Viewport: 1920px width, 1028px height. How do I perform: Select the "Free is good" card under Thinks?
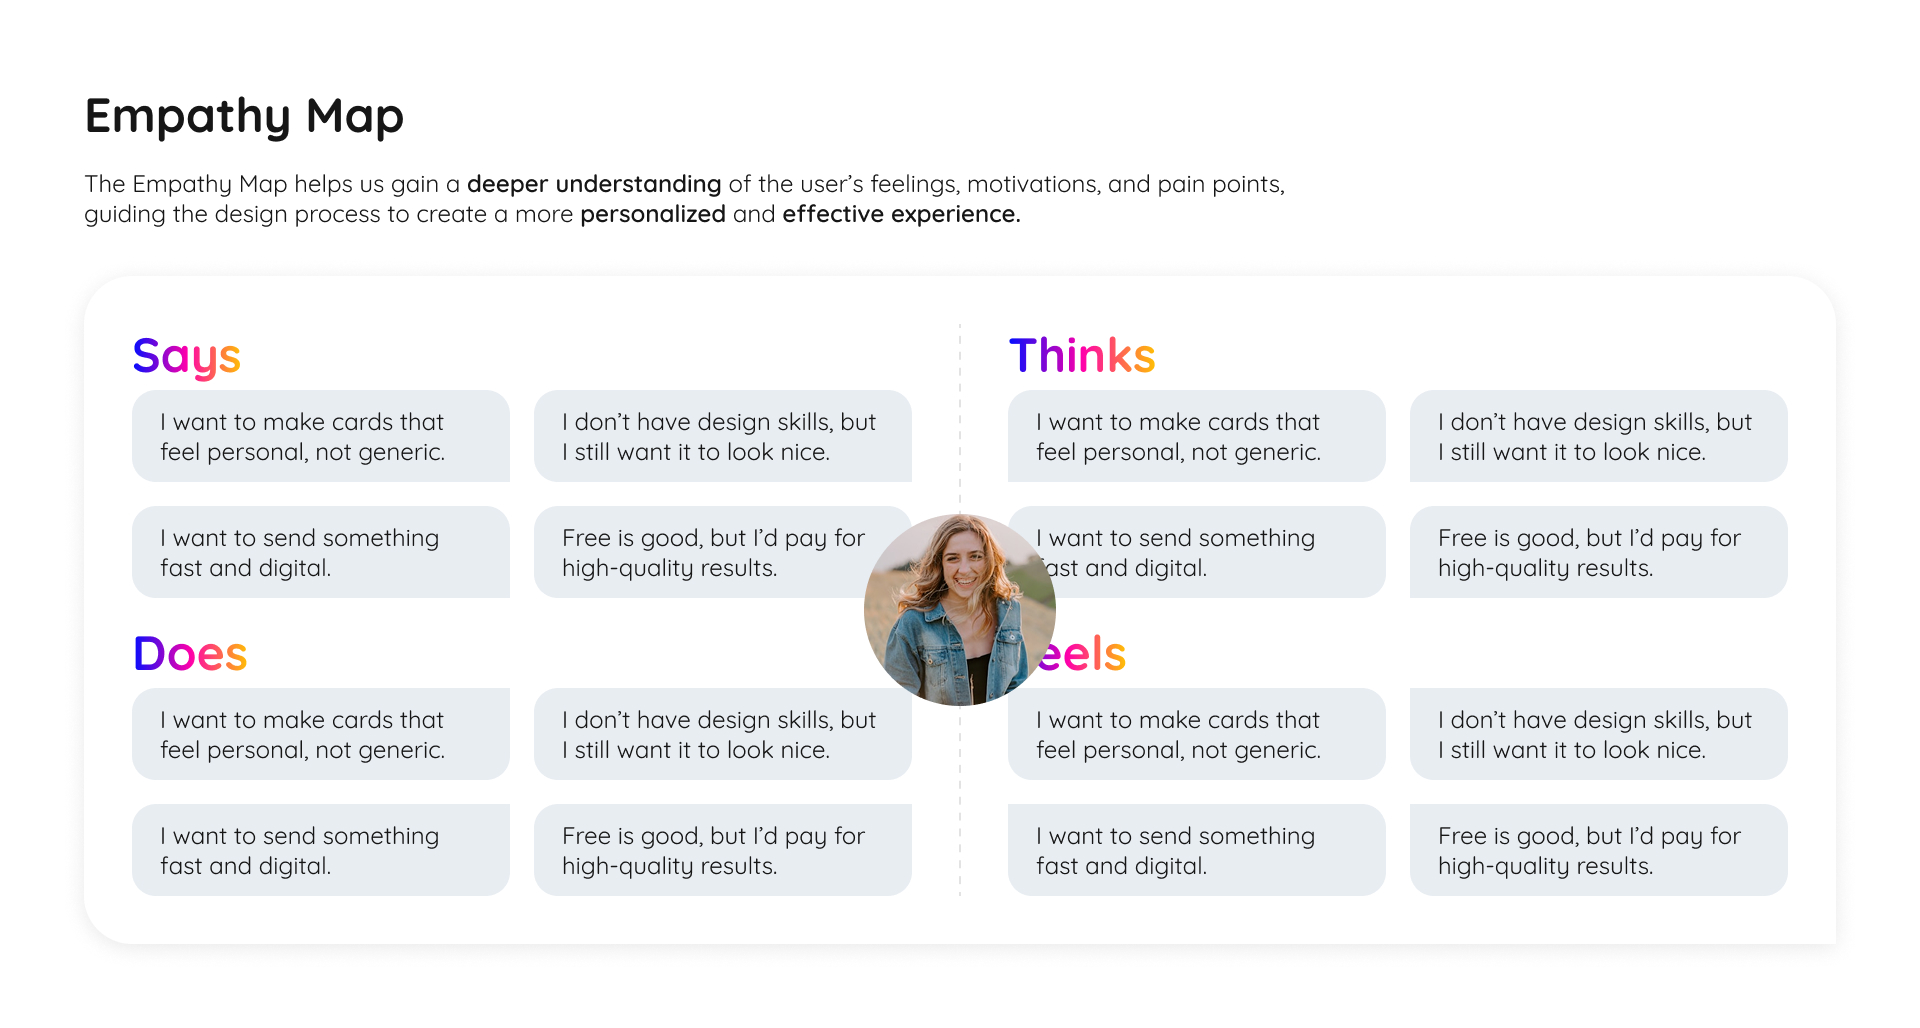[1598, 552]
